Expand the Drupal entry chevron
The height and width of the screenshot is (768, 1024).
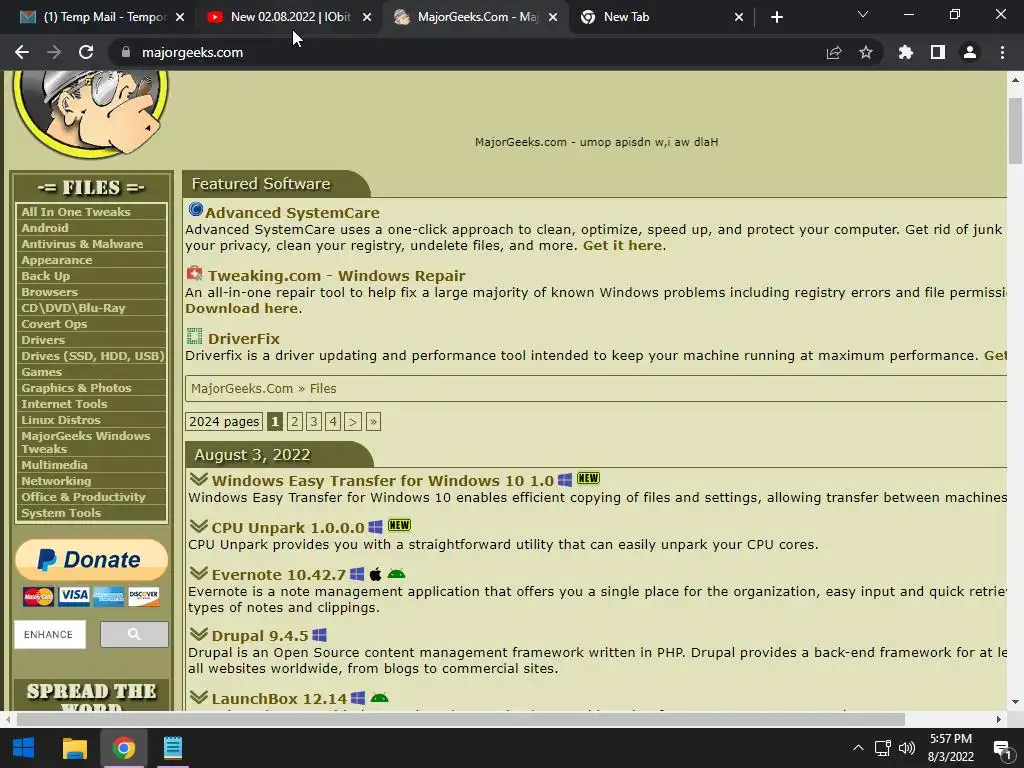[x=199, y=634]
